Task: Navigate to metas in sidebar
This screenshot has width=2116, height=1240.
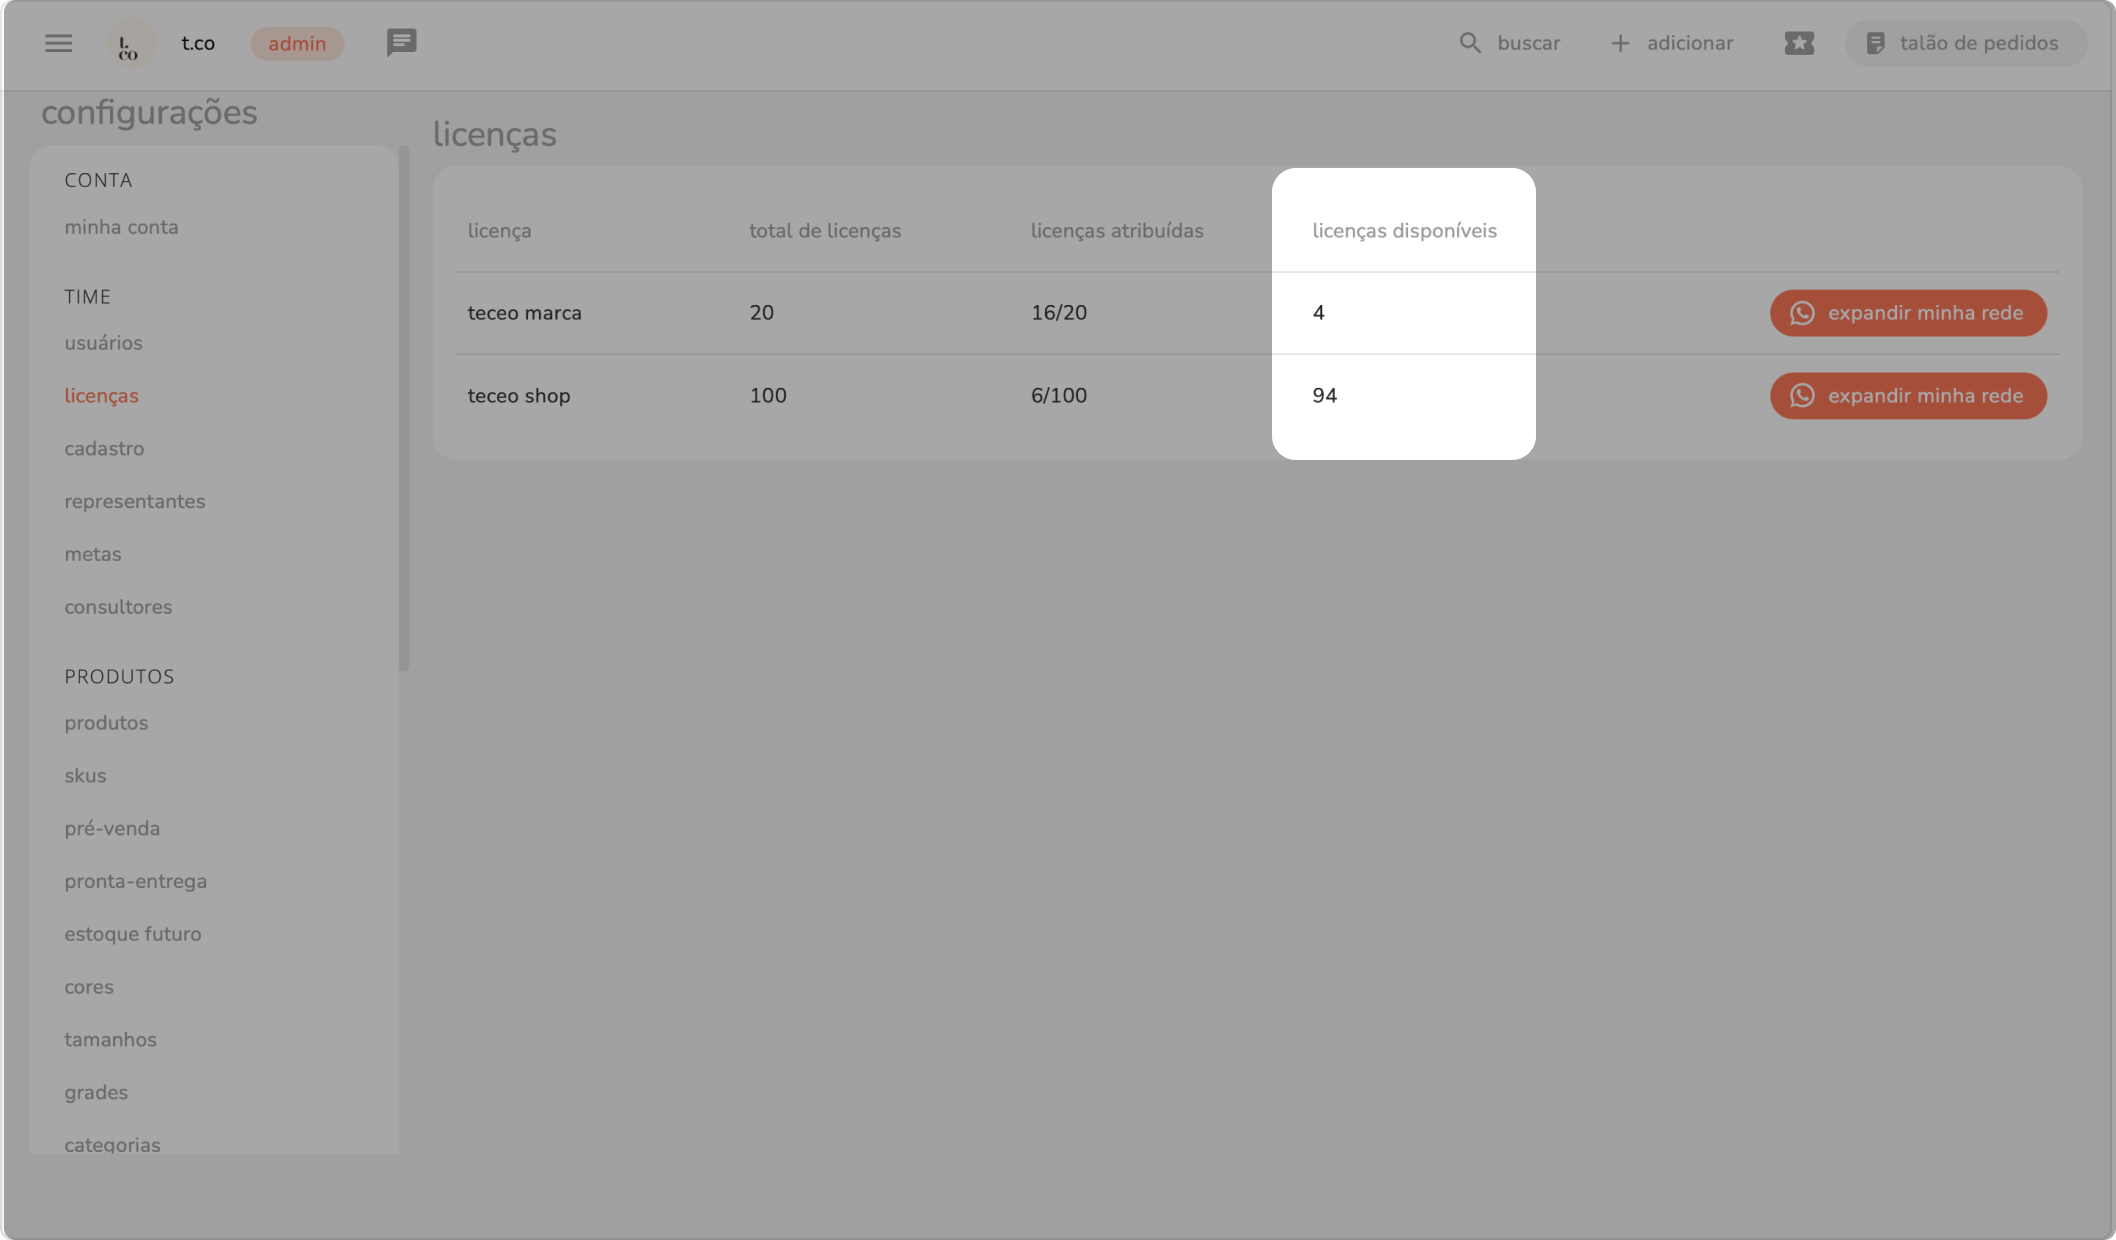Action: [x=92, y=554]
